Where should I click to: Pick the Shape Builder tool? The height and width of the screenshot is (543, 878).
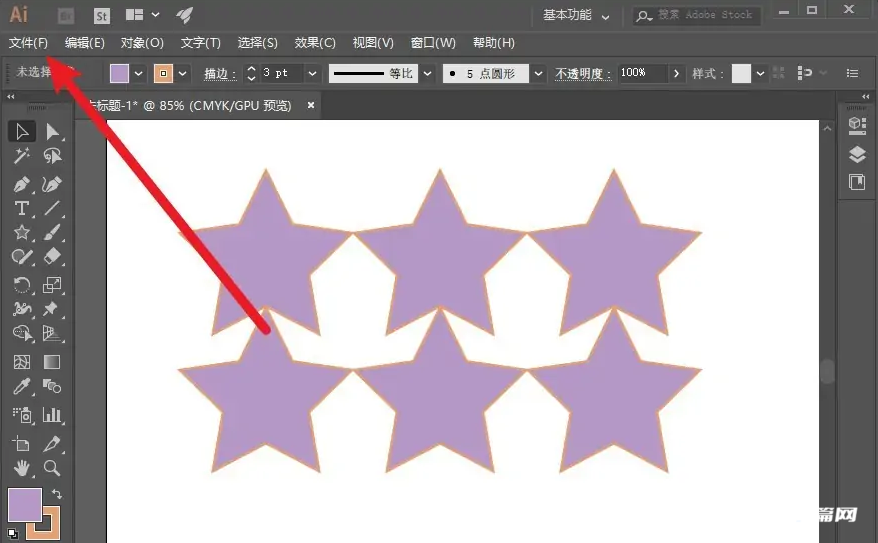pos(22,334)
